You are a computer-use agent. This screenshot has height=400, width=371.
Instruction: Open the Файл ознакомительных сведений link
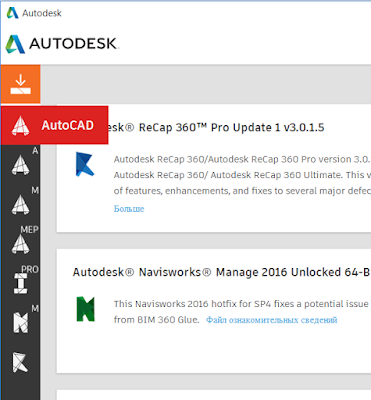tap(272, 320)
